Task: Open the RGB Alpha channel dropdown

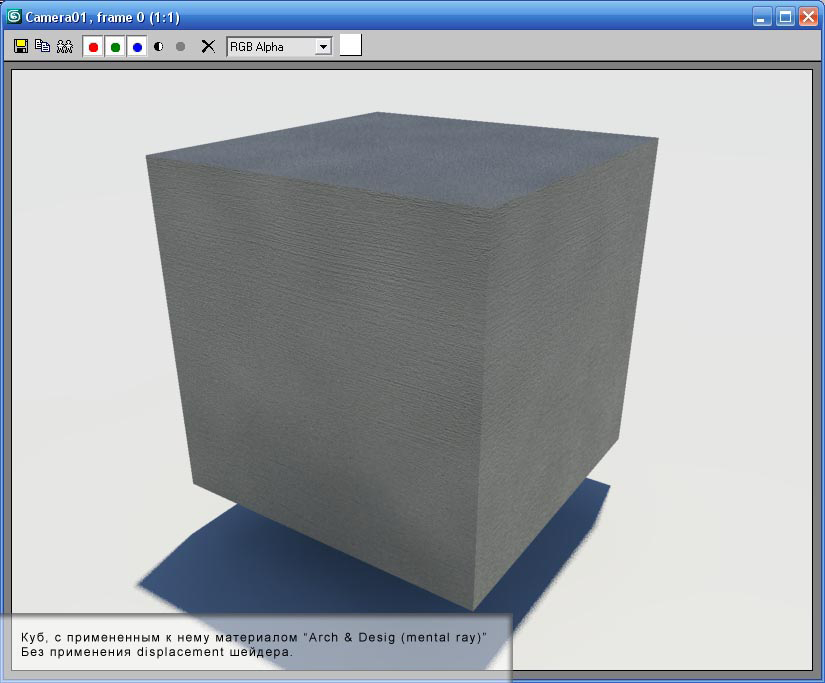Action: point(322,46)
